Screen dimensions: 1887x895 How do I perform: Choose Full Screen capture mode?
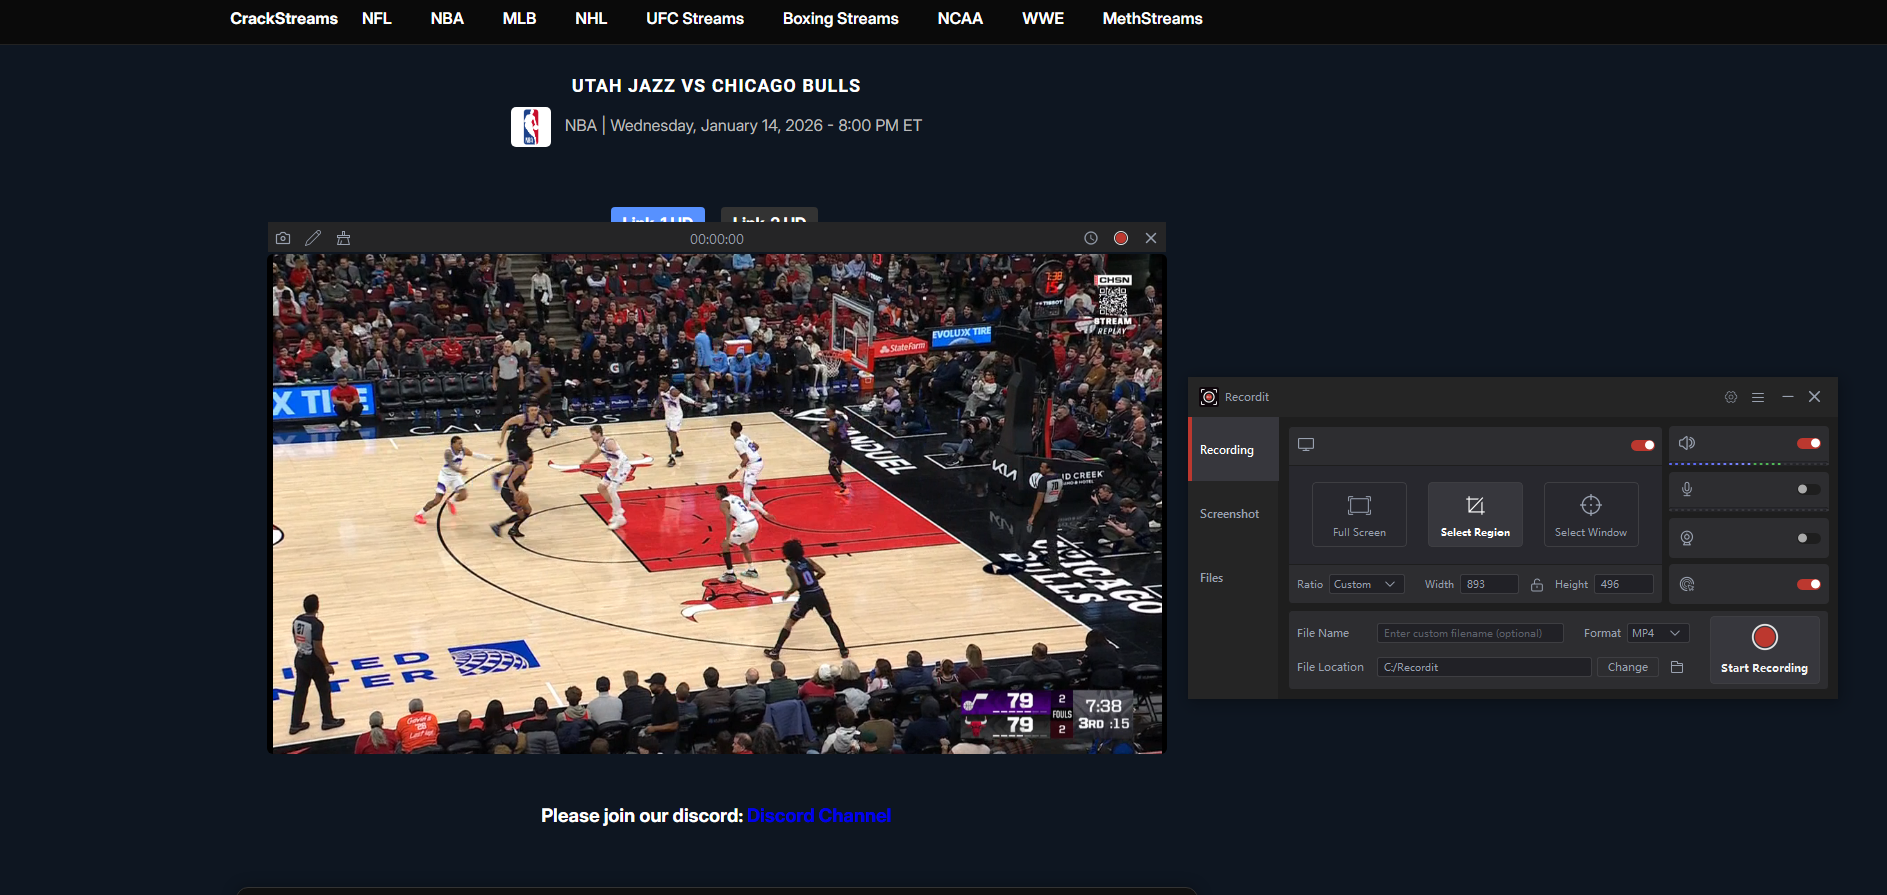[x=1359, y=514]
